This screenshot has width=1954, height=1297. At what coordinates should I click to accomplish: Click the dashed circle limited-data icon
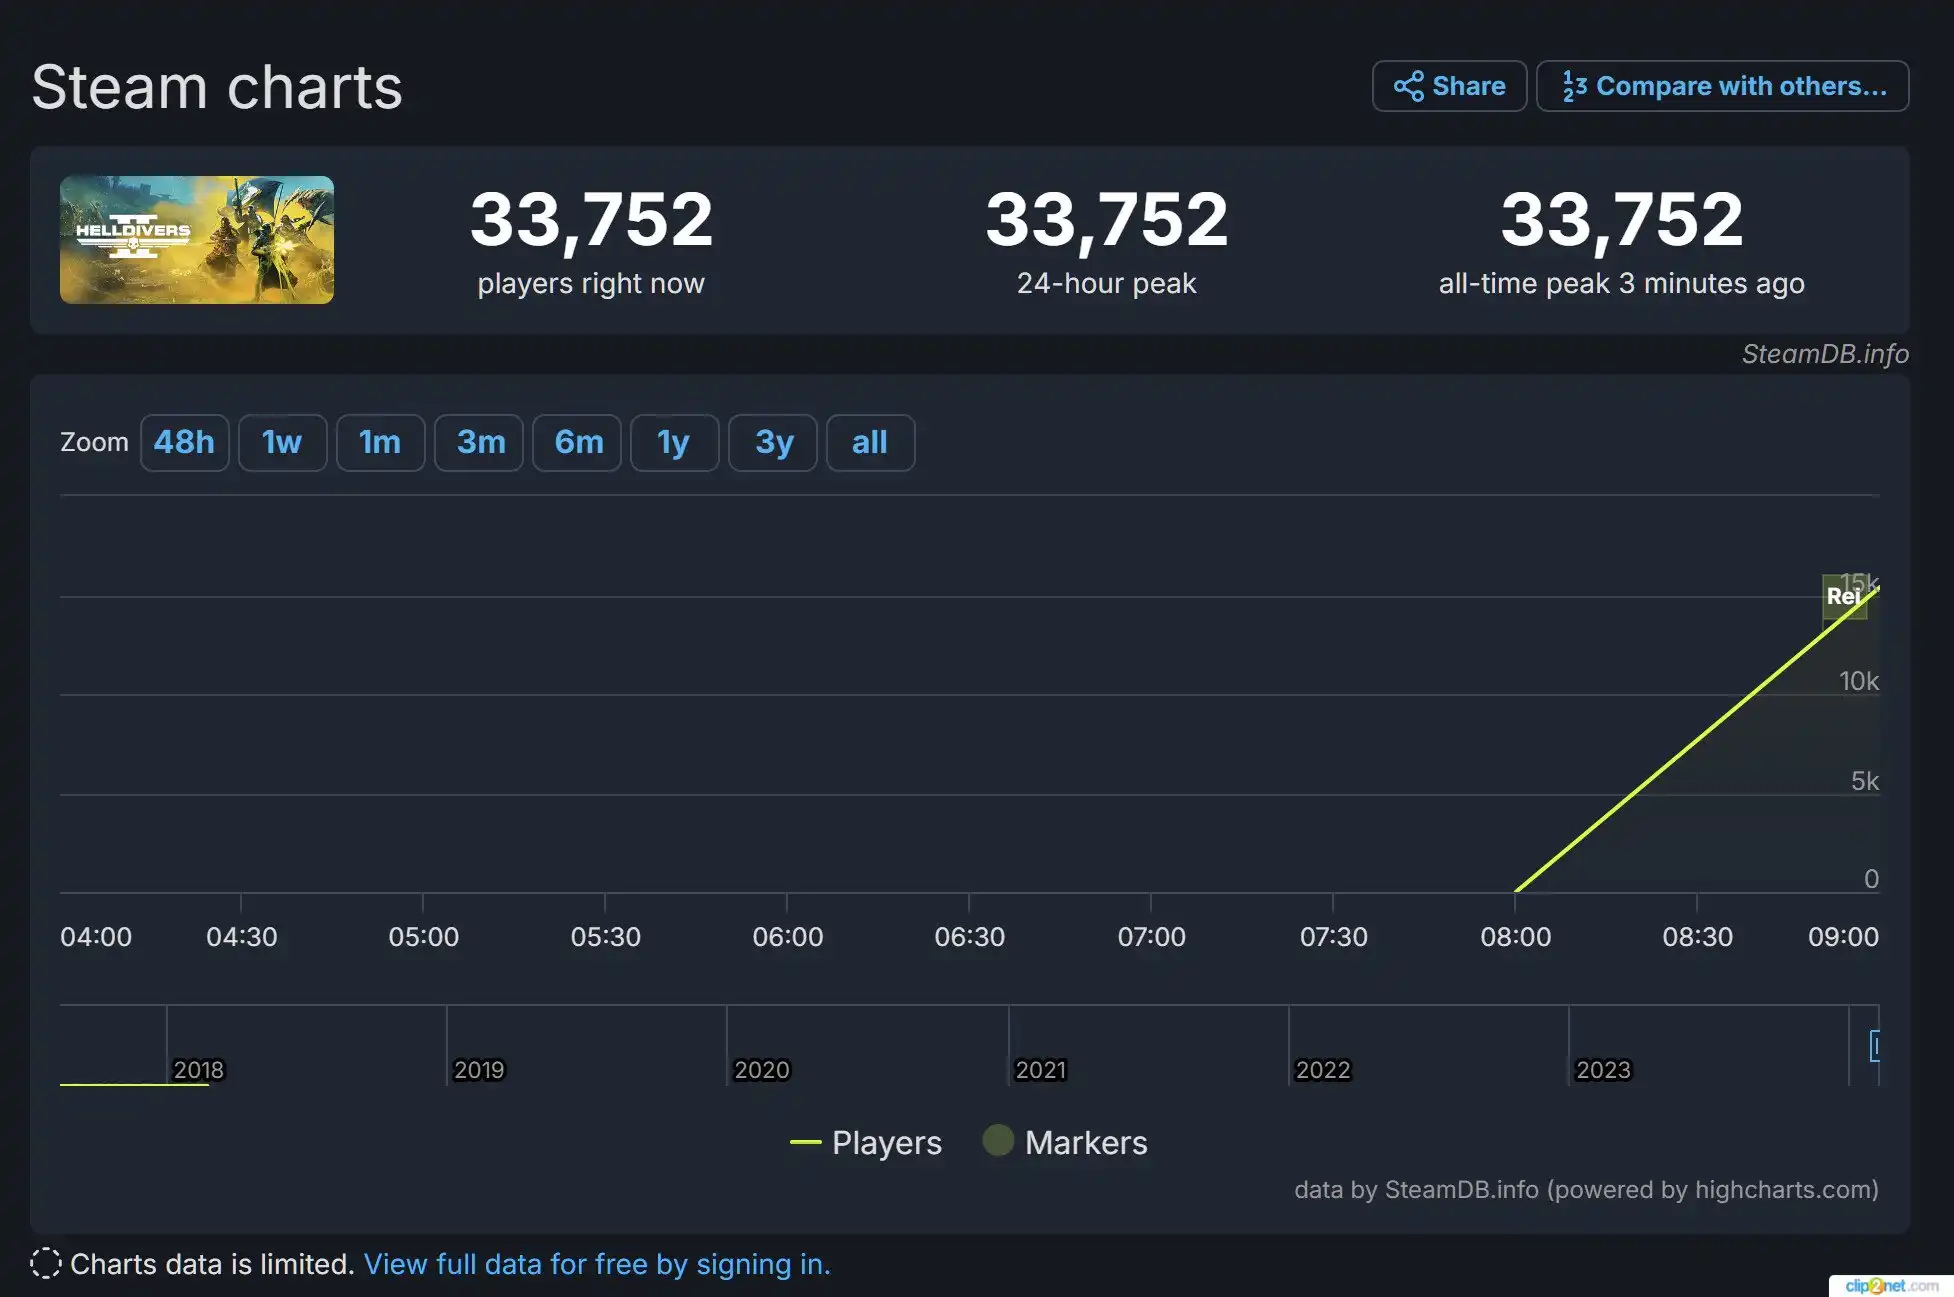46,1263
